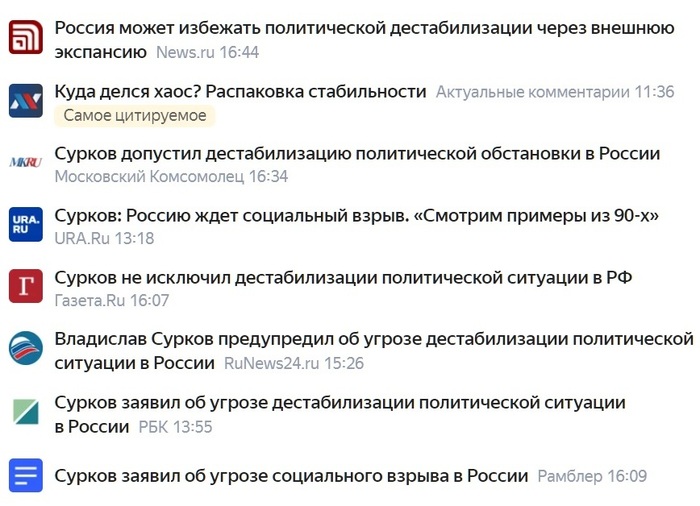Click the Актуальные комментарии logo icon
The image size is (700, 506).
[25, 101]
